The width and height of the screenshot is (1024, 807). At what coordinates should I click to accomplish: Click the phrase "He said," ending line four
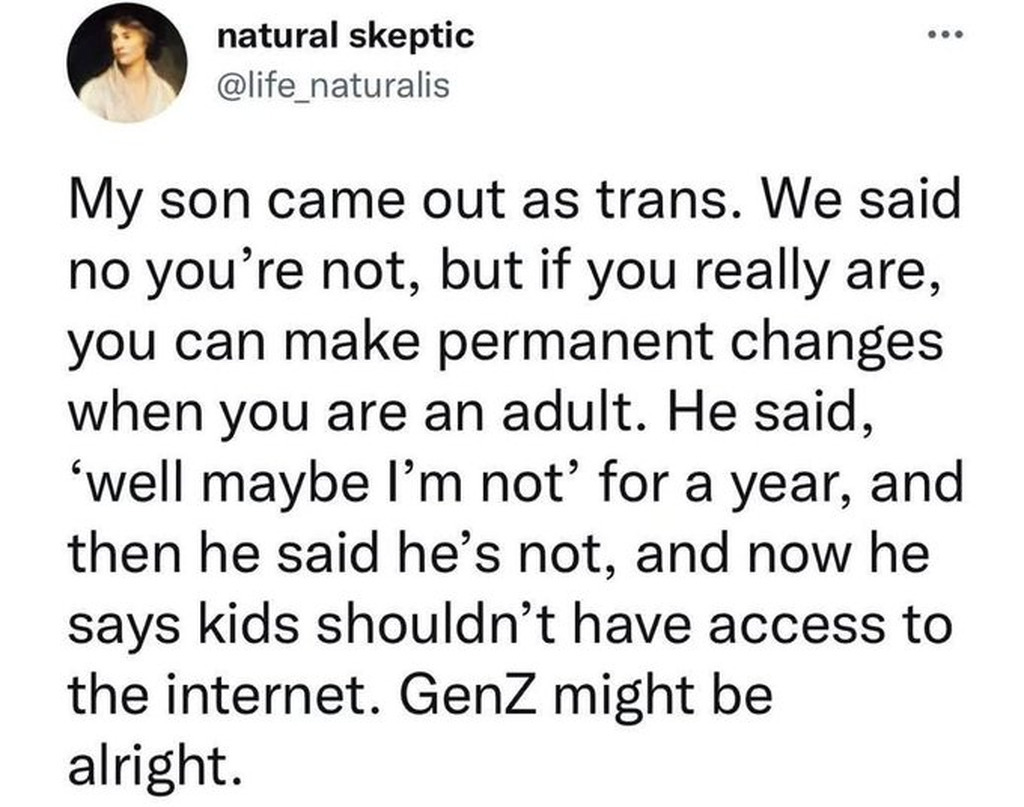click(773, 411)
